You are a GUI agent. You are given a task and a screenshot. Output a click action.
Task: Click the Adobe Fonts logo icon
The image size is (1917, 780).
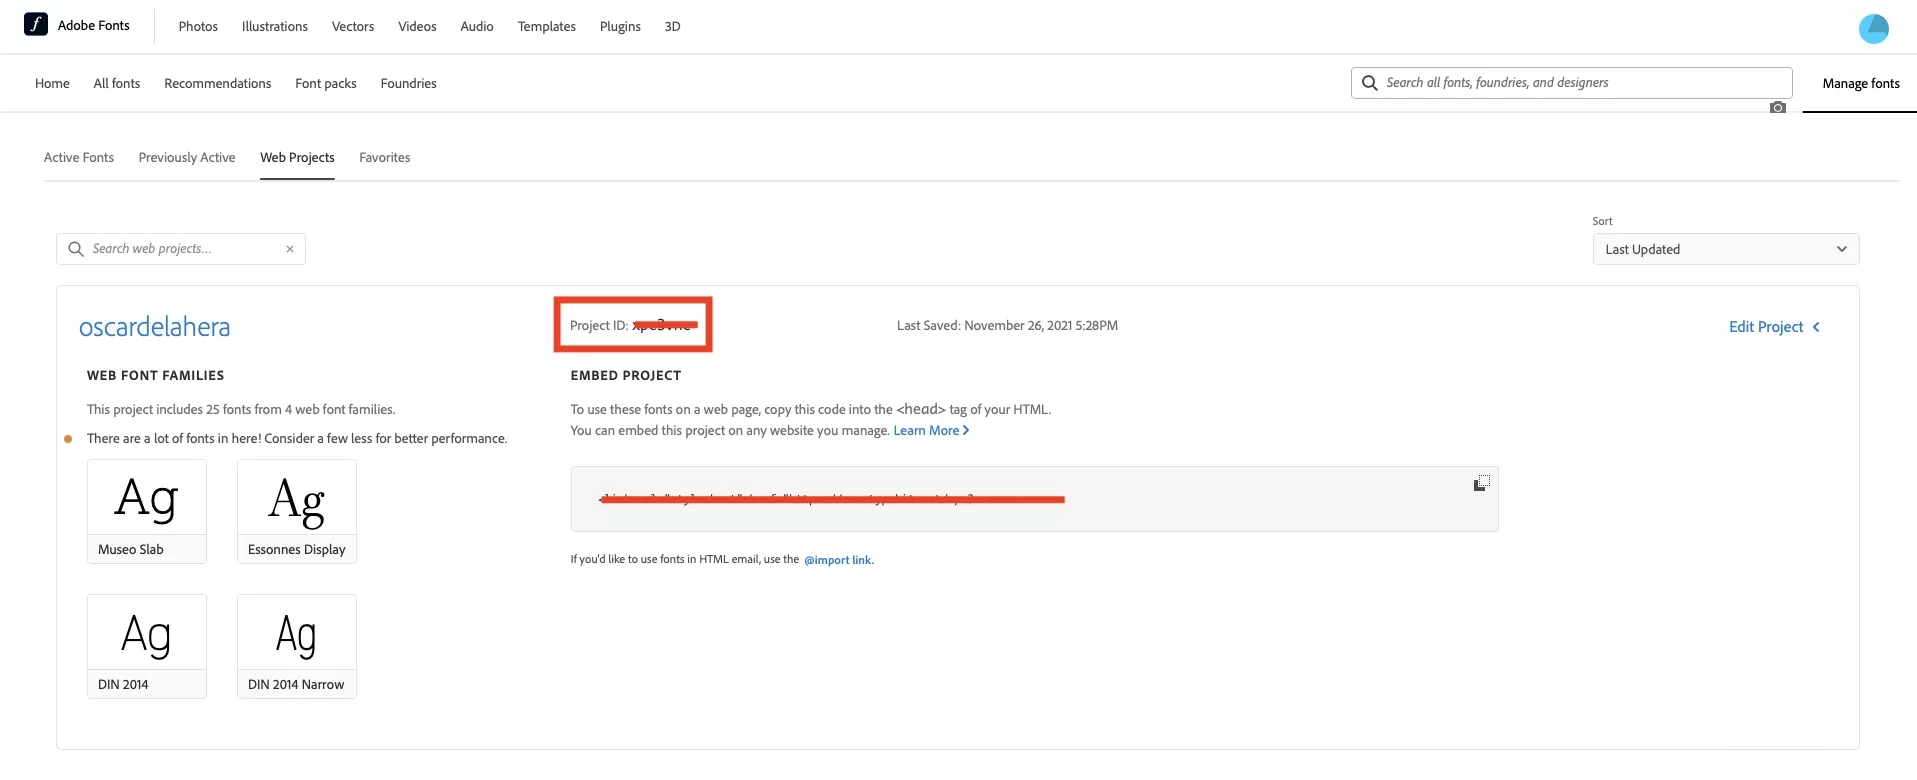pos(36,25)
